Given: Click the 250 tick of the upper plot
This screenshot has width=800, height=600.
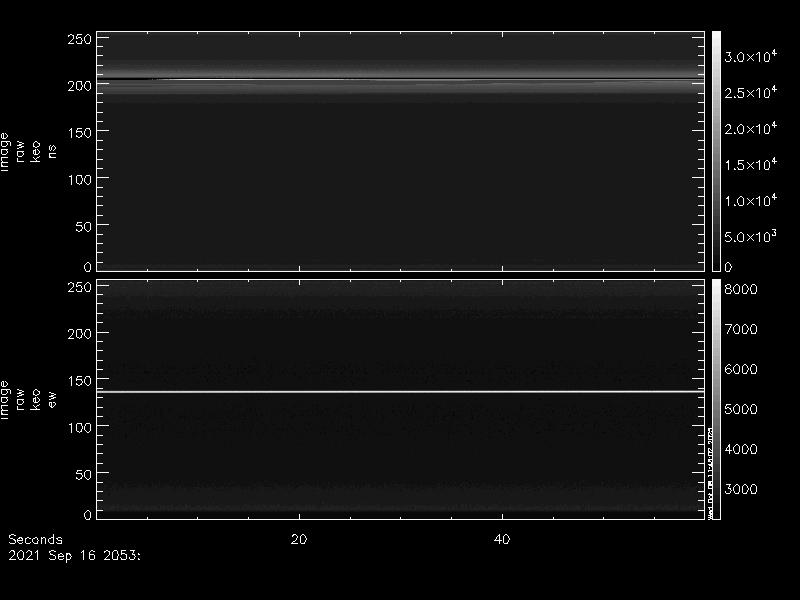Looking at the screenshot, I should point(80,39).
